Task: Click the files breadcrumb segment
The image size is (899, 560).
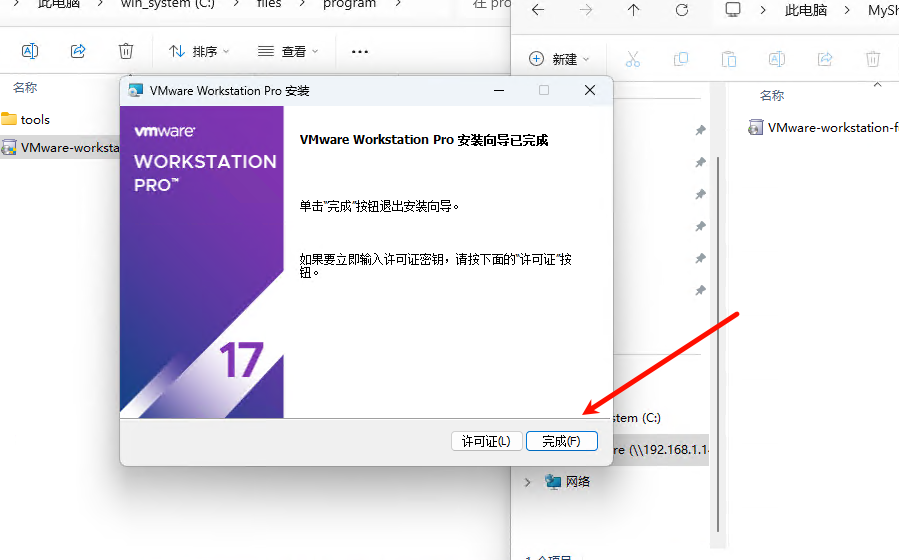Action: click(x=269, y=4)
